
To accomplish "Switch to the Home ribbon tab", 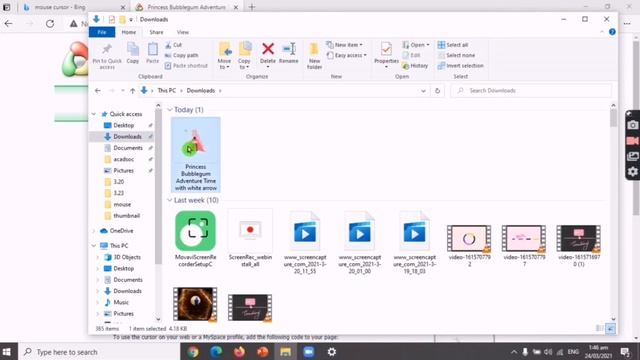I will point(129,32).
